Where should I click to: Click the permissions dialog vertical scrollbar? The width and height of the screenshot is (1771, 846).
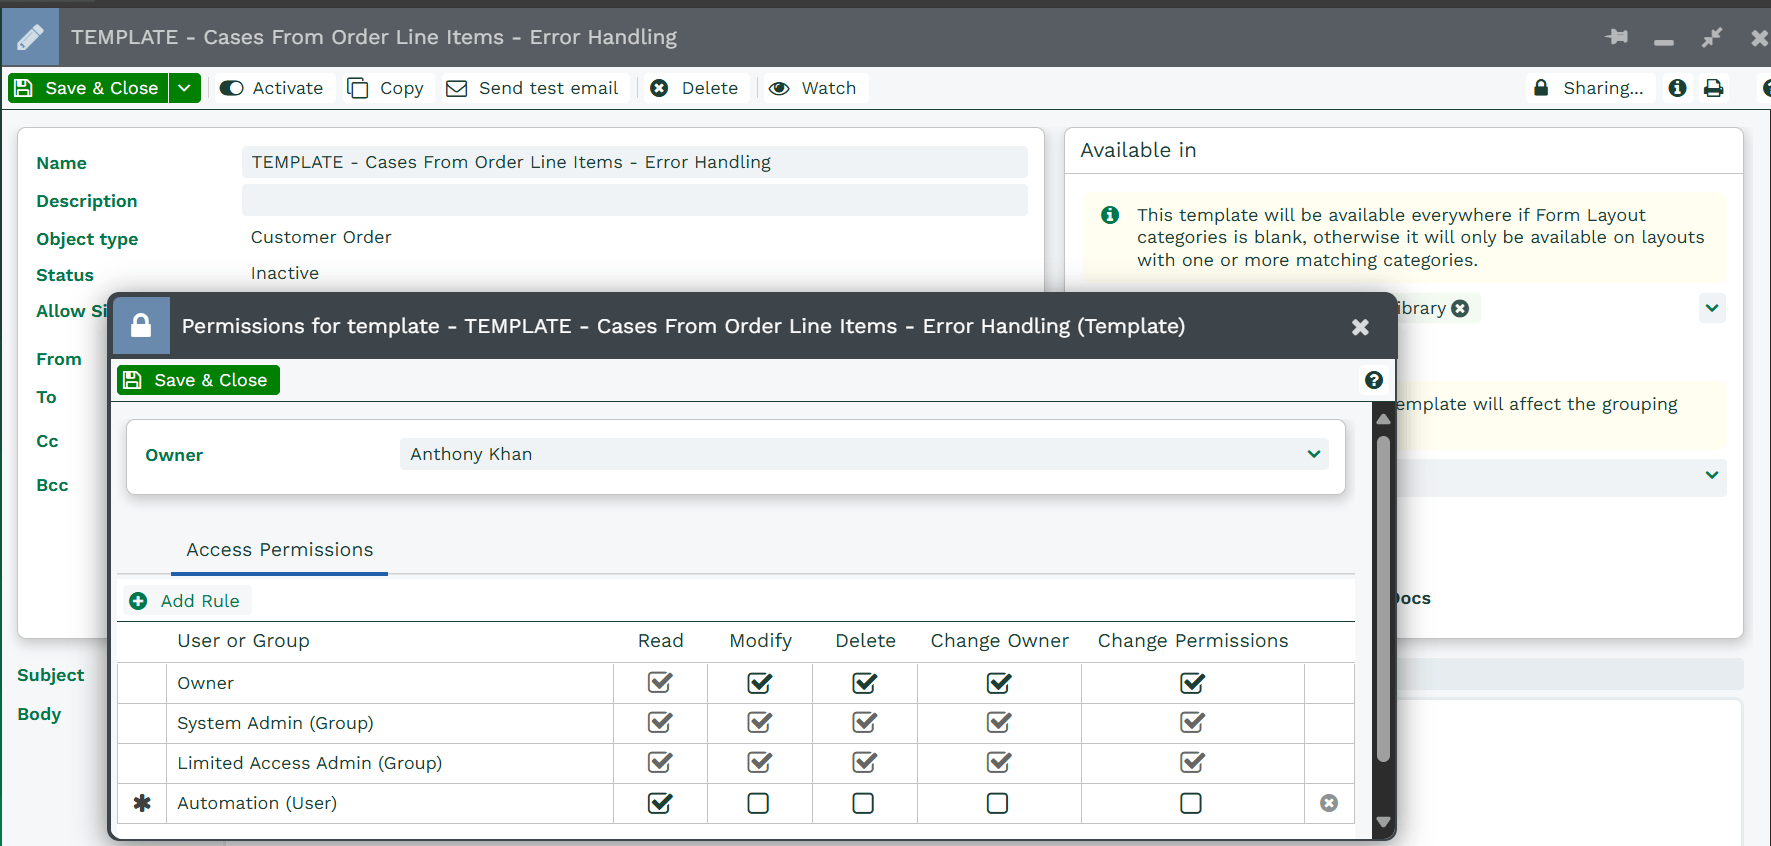[1384, 600]
